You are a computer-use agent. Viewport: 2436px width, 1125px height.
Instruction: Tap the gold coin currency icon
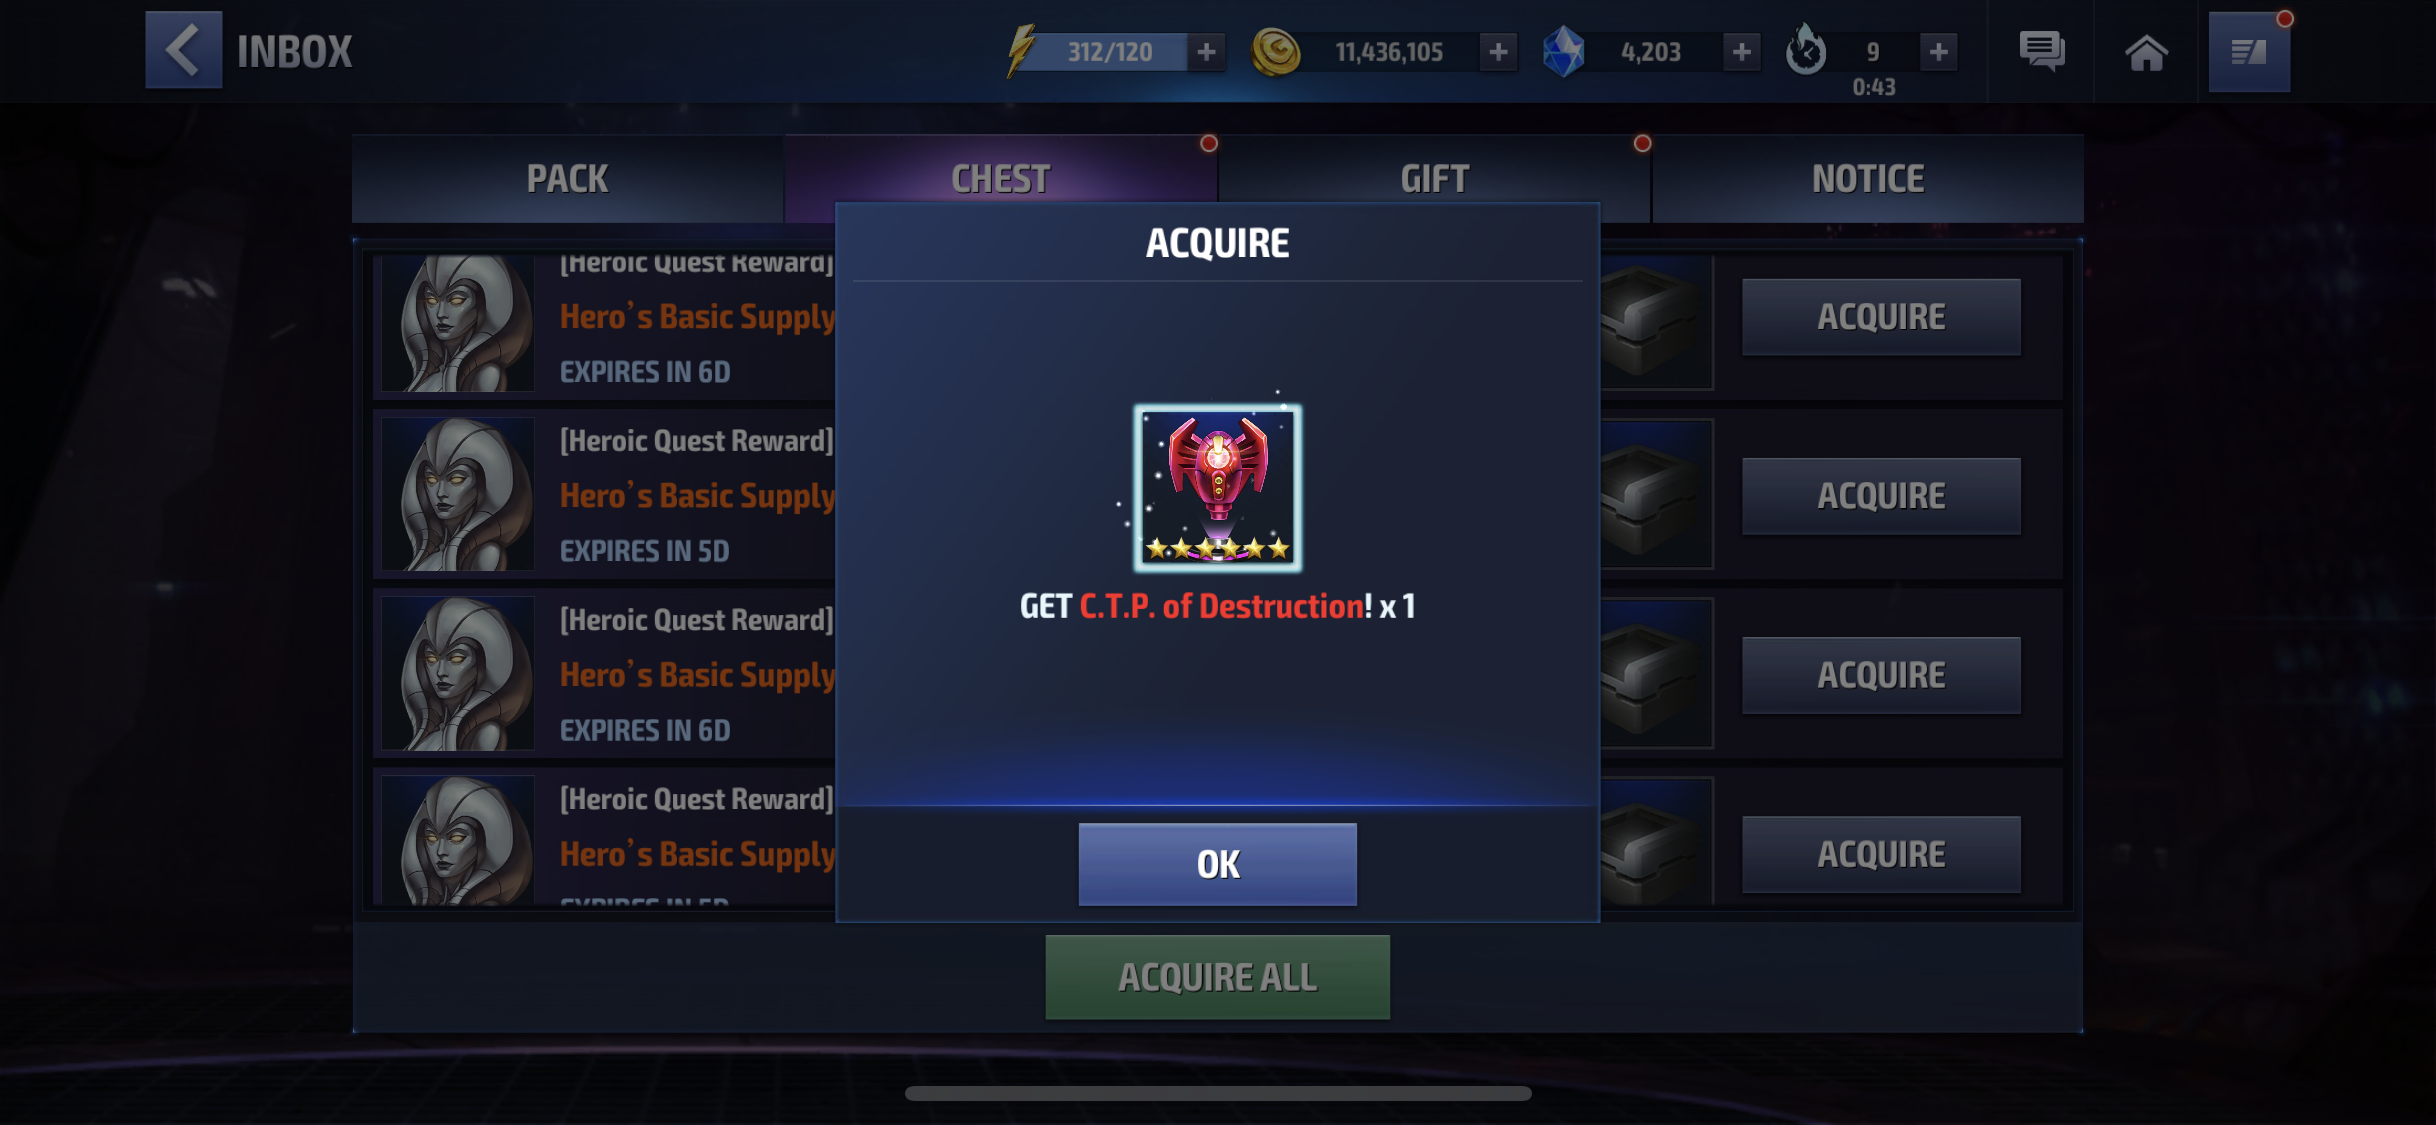[1276, 52]
